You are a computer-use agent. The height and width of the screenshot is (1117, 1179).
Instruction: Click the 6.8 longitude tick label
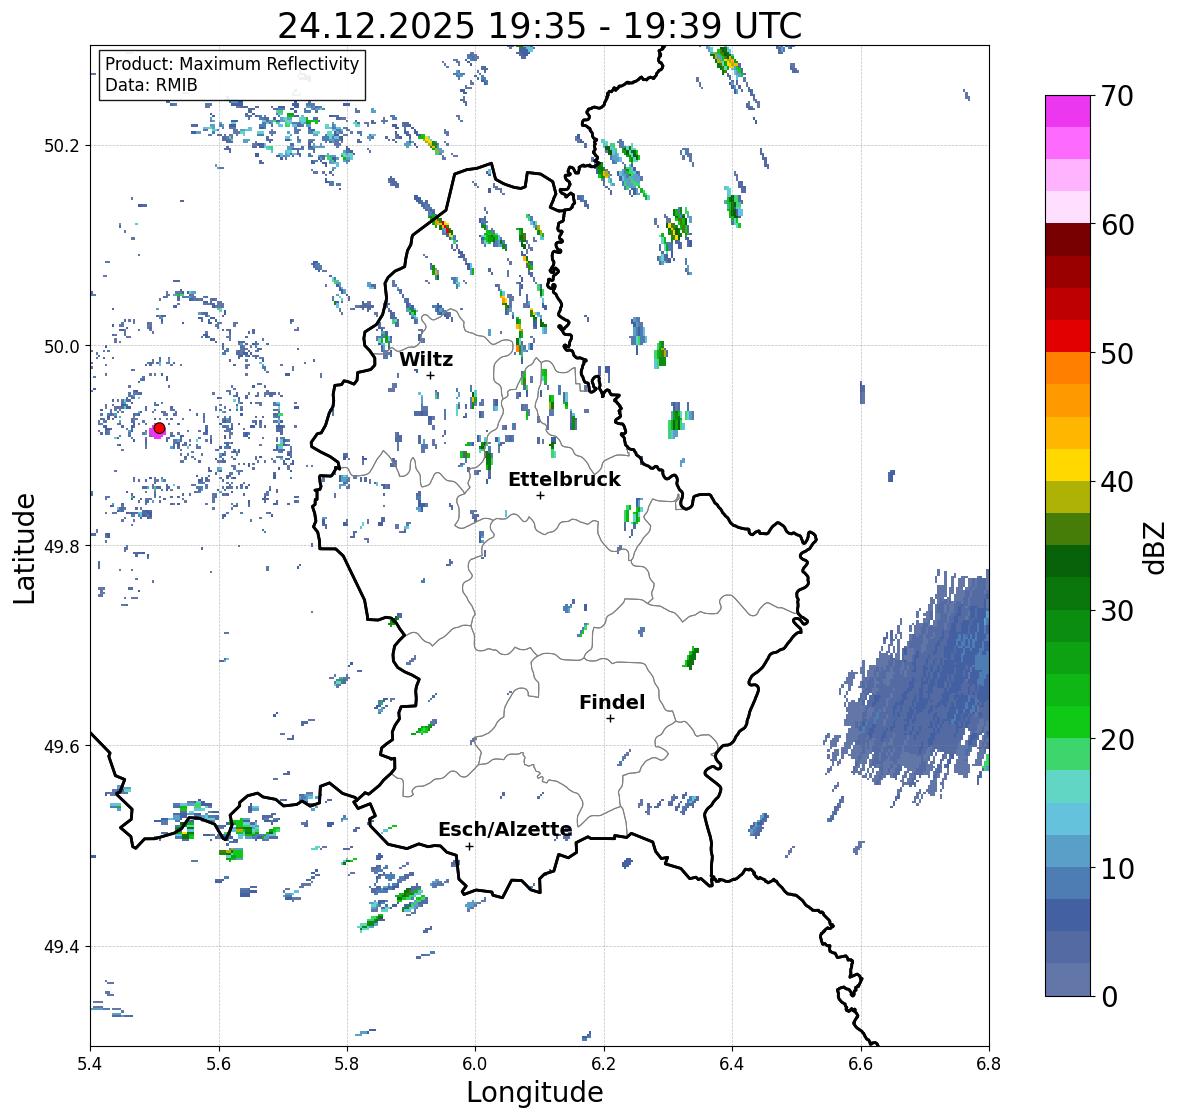(x=989, y=1064)
